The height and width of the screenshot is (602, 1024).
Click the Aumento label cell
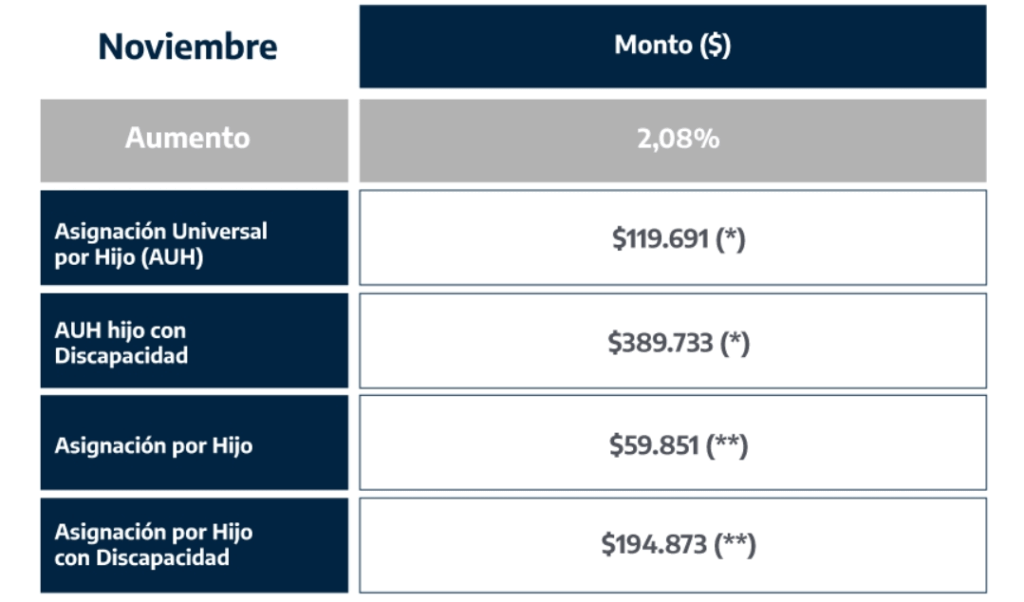194,140
